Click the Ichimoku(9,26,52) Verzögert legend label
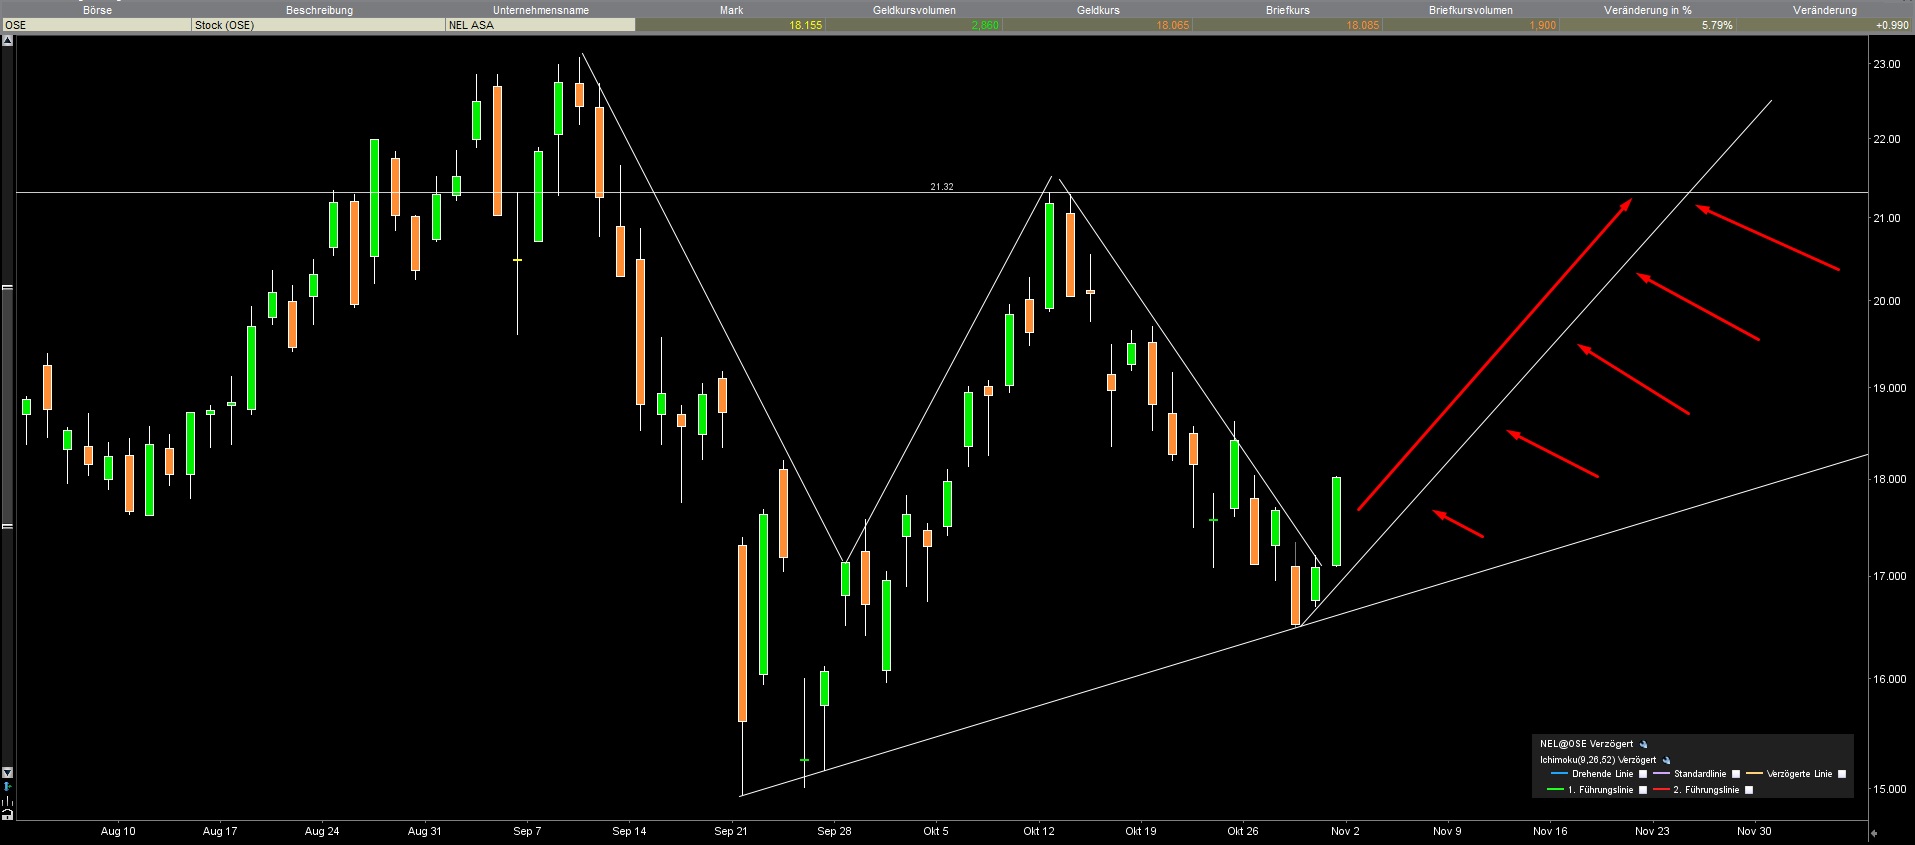Screen dimensions: 1915x845 point(1598,760)
